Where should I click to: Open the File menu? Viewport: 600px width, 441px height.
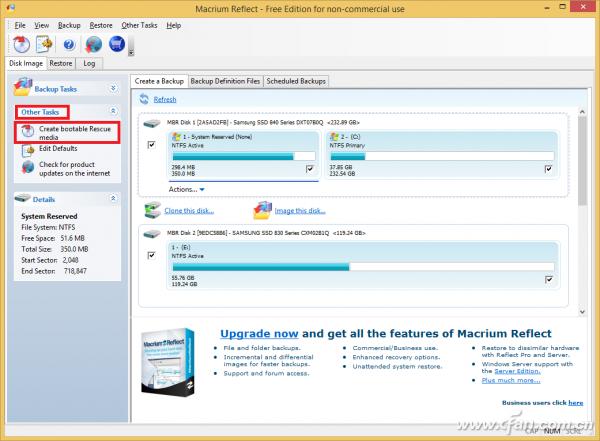(x=20, y=25)
